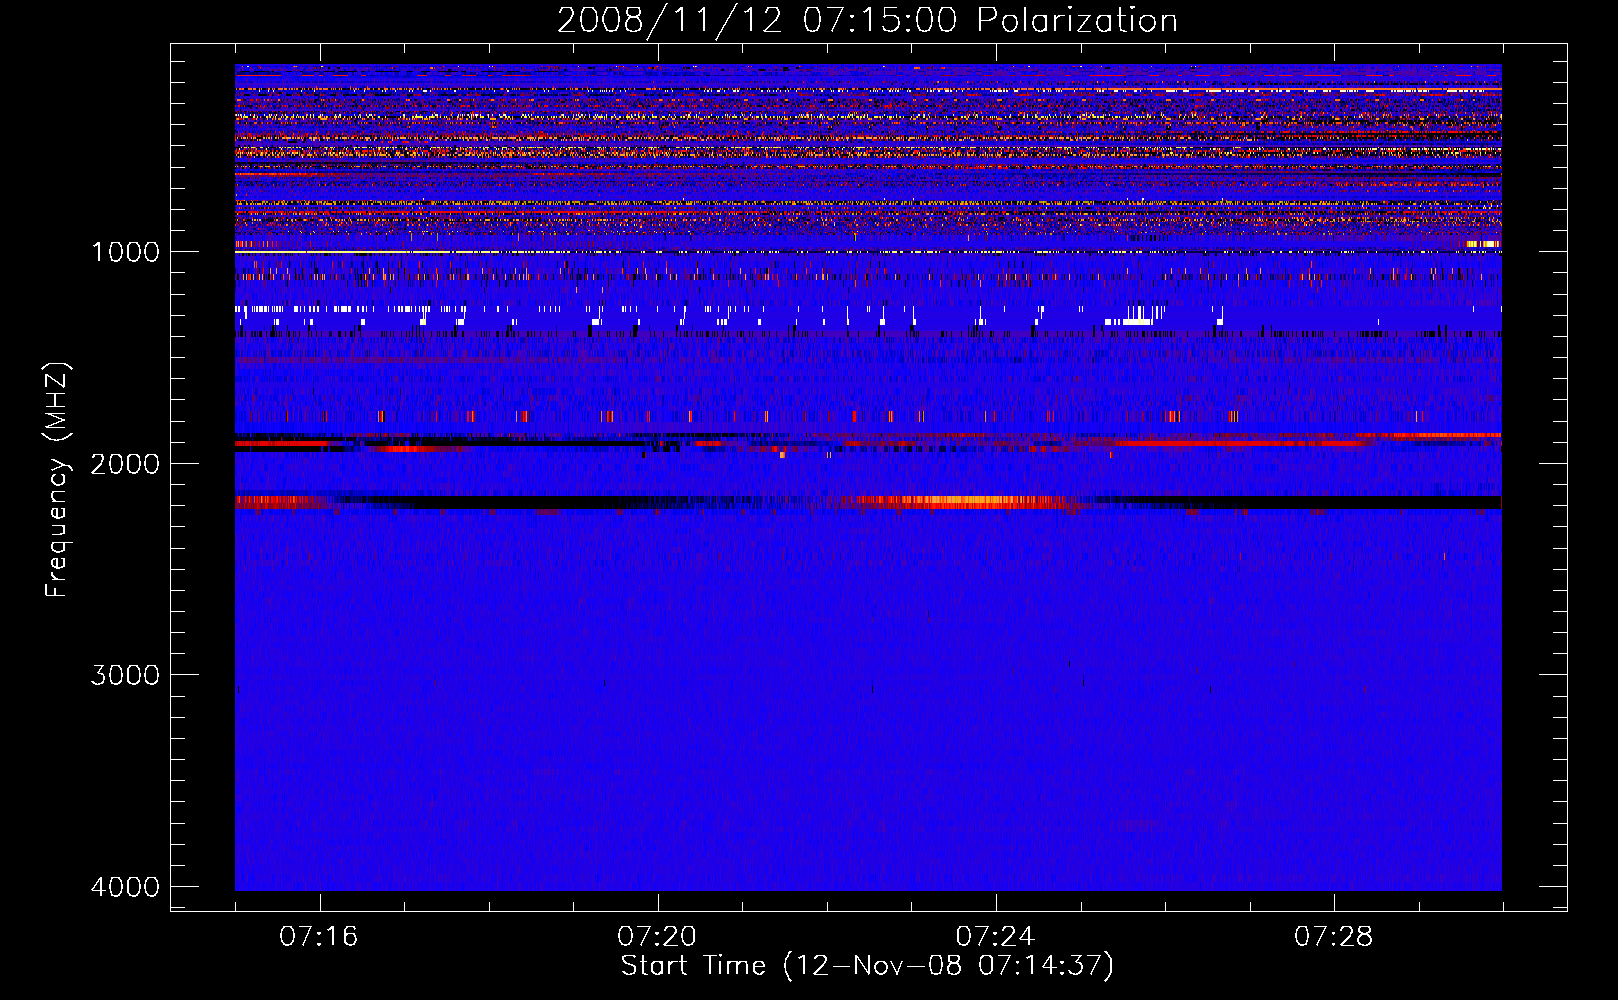
Task: Select the '2000' frequency axis label
Action: [126, 463]
